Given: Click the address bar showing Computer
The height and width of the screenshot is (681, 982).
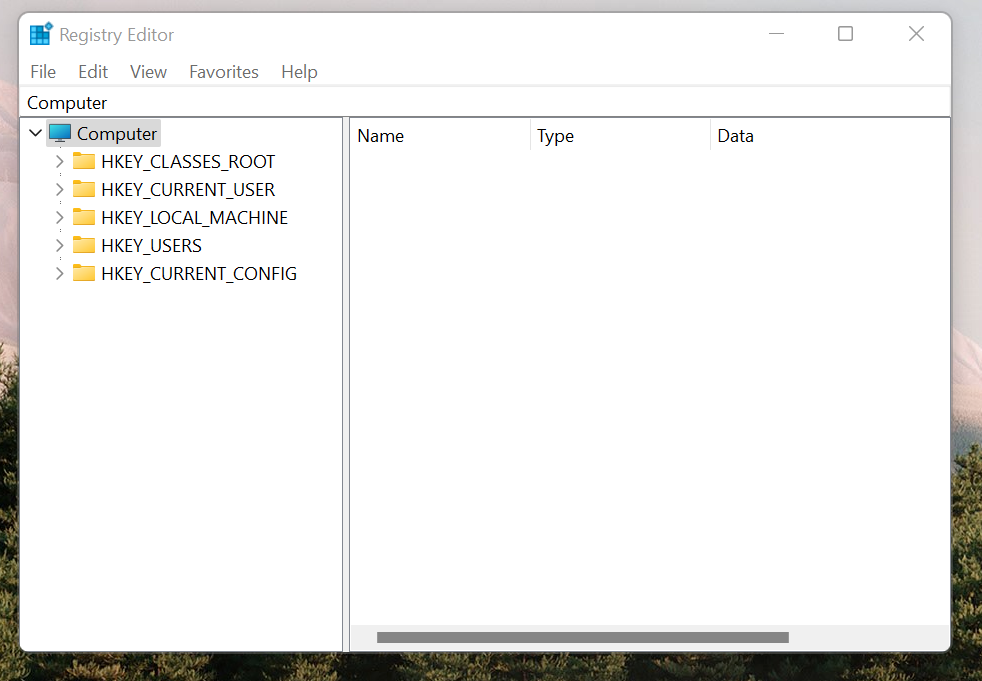Looking at the screenshot, I should pyautogui.click(x=485, y=103).
